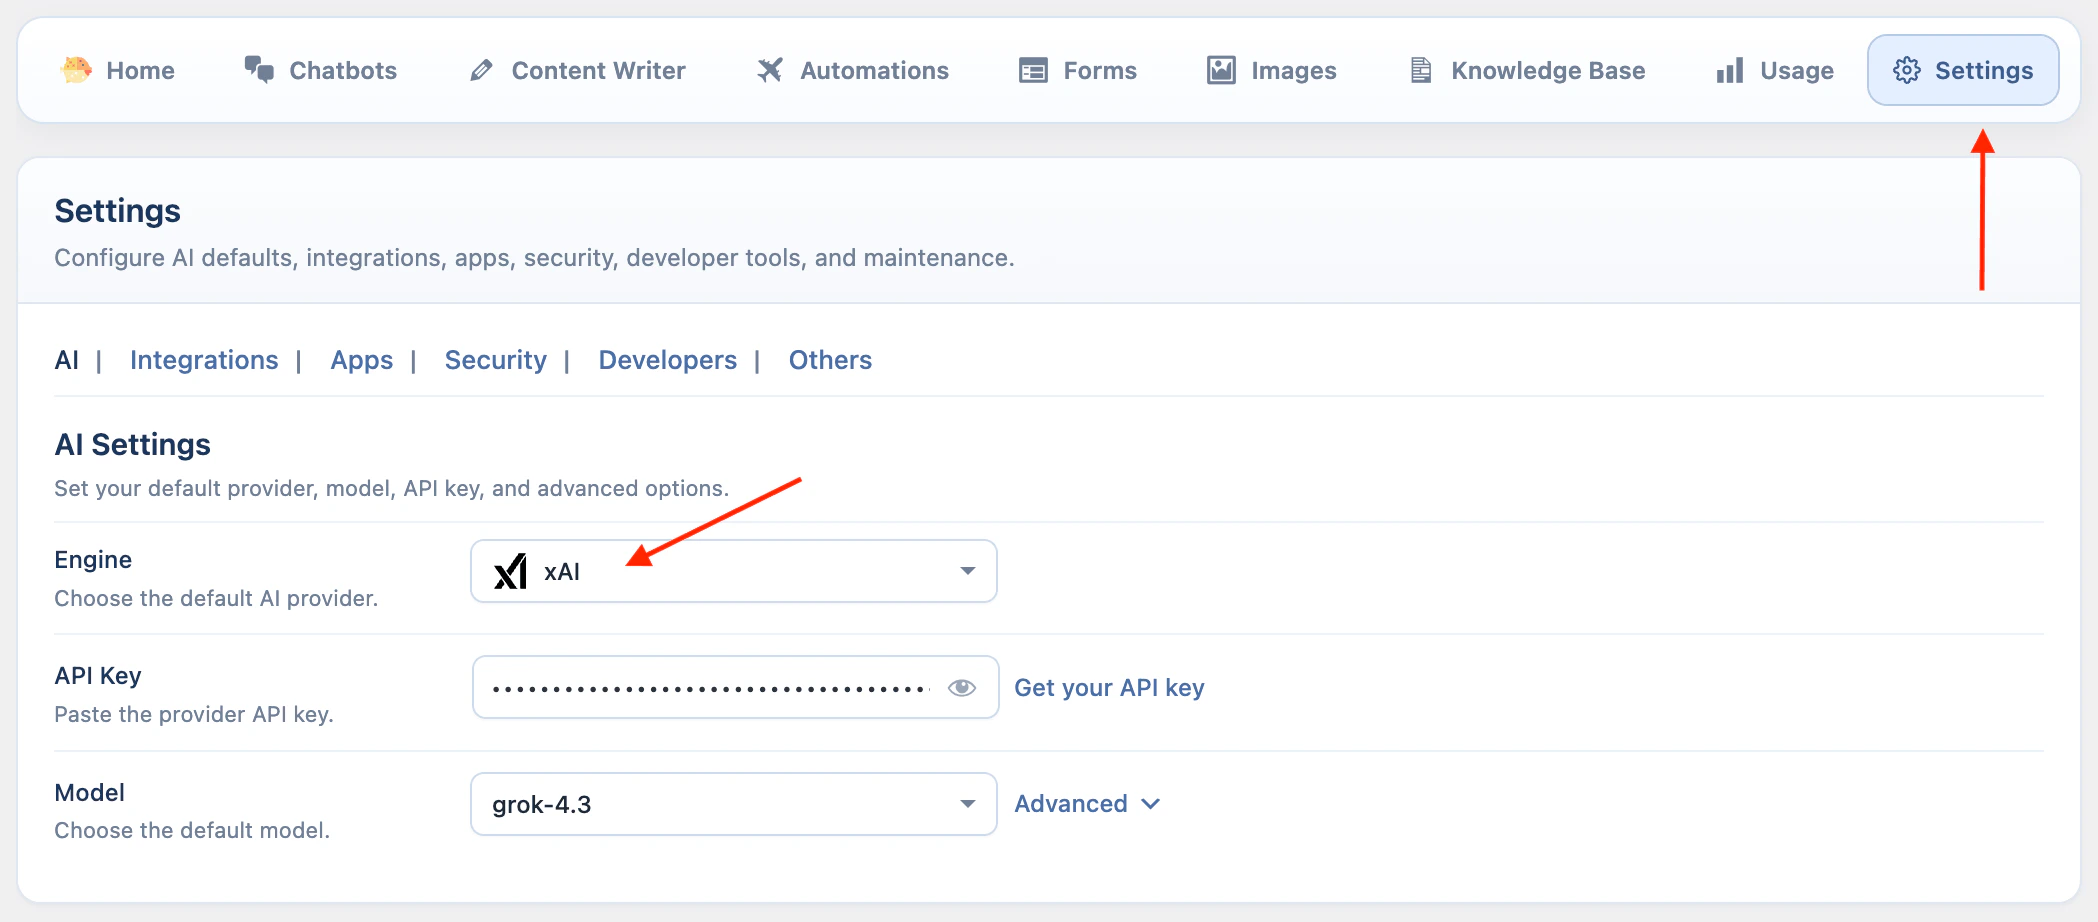The height and width of the screenshot is (922, 2098).
Task: Switch to the Integrations tab
Action: [x=204, y=360]
